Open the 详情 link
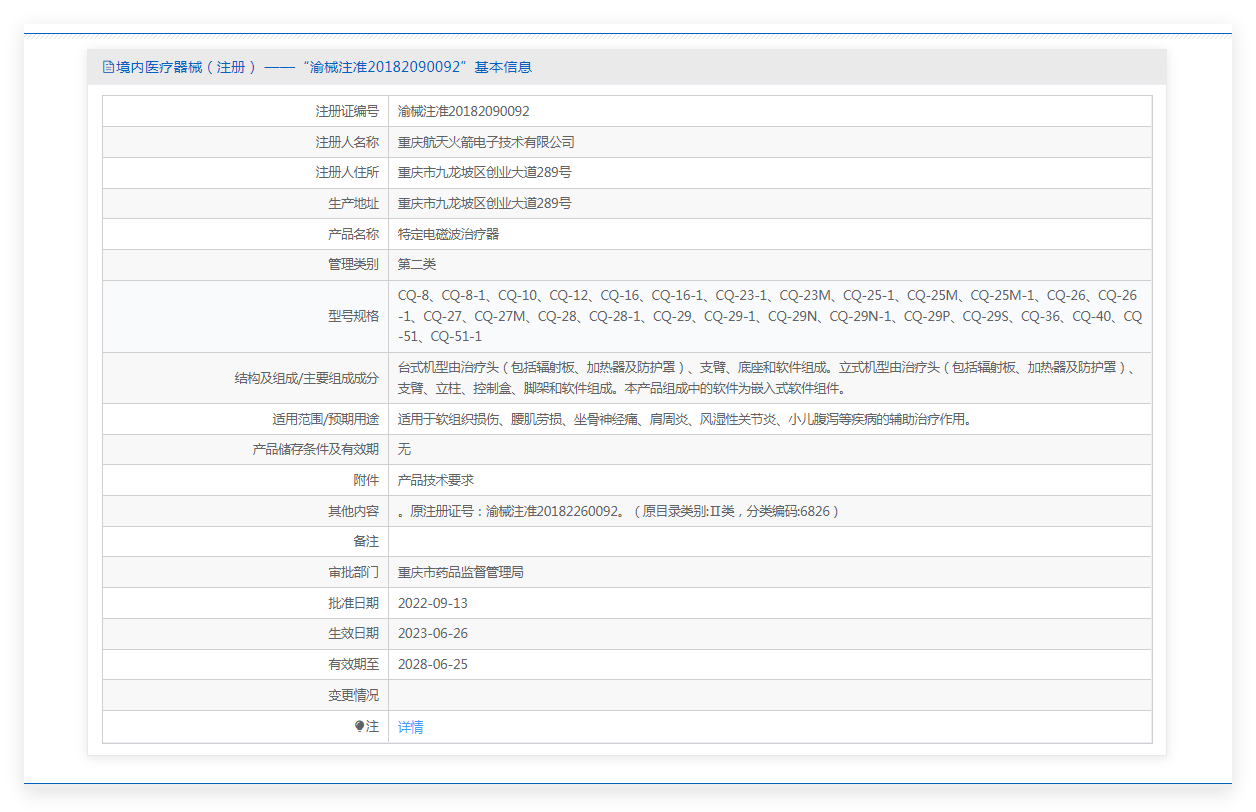This screenshot has width=1256, height=812. [x=410, y=727]
